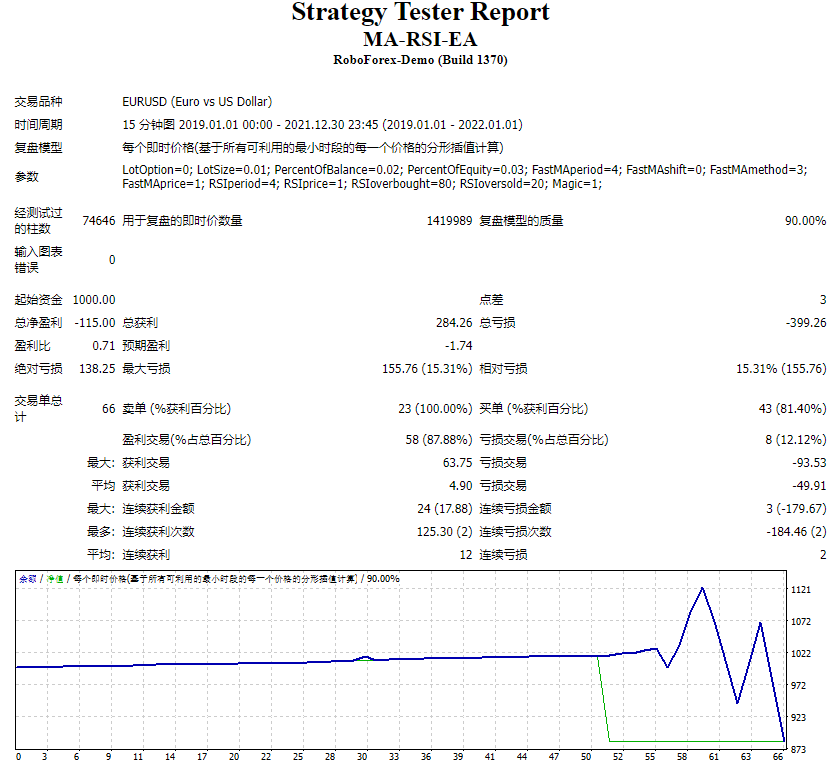Screen dimensions: 834x766
Task: Click largest loss trade -93.53
Action: [x=810, y=463]
